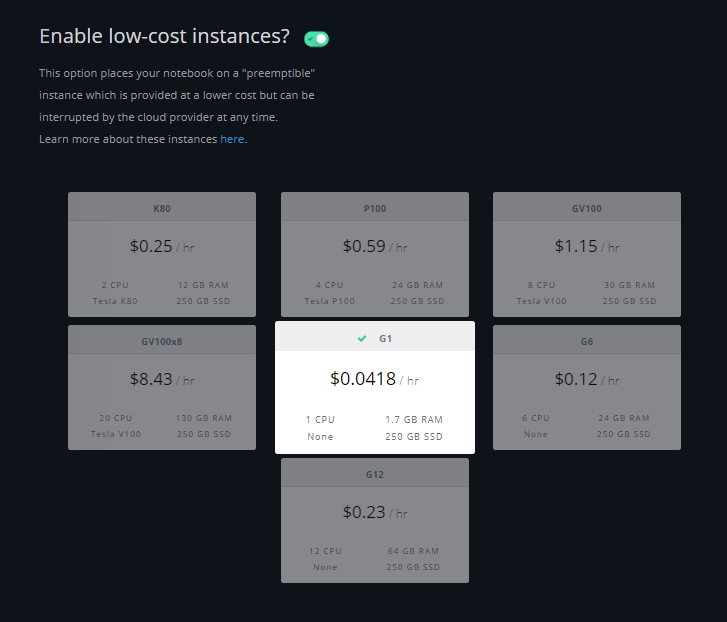Select the K80 instance card
Image resolution: width=727 pixels, height=622 pixels.
(x=162, y=255)
